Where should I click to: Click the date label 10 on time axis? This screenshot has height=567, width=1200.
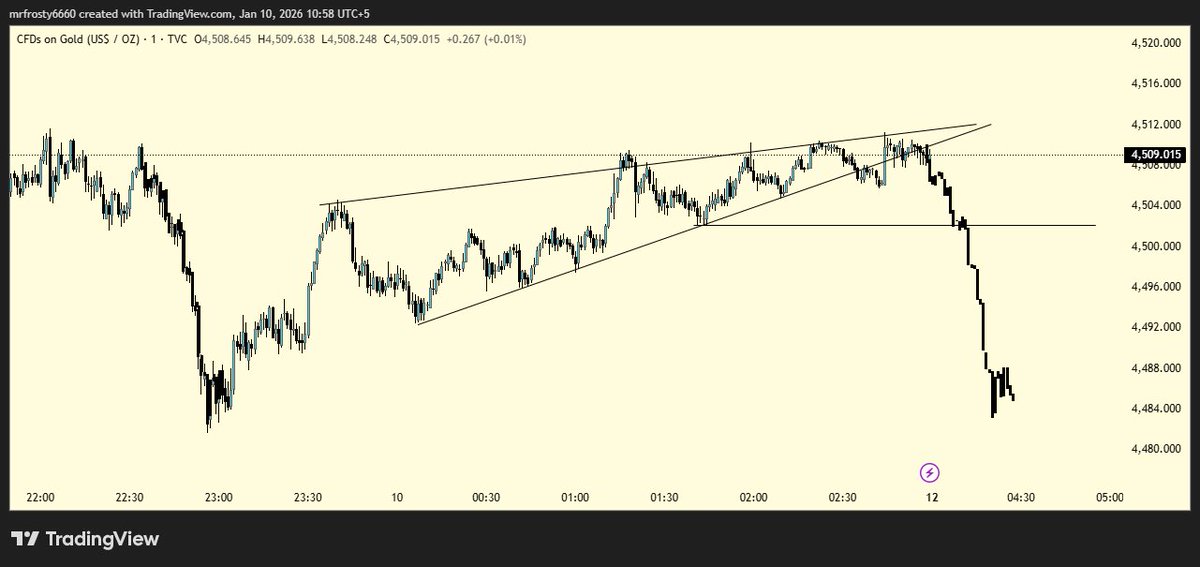397,498
